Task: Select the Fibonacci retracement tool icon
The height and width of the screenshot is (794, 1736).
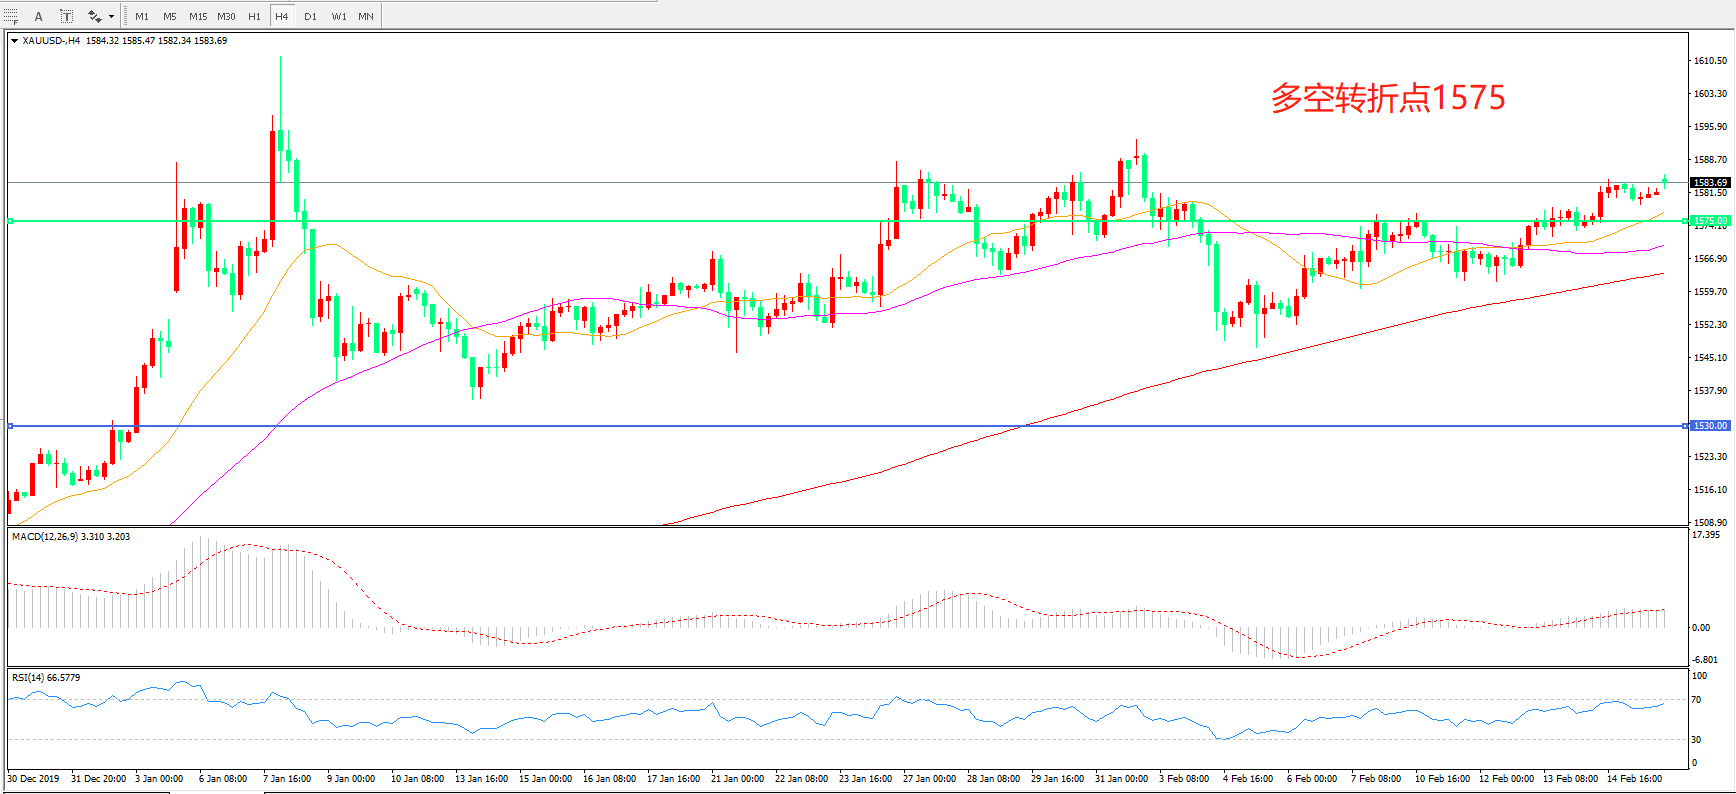Action: point(11,16)
